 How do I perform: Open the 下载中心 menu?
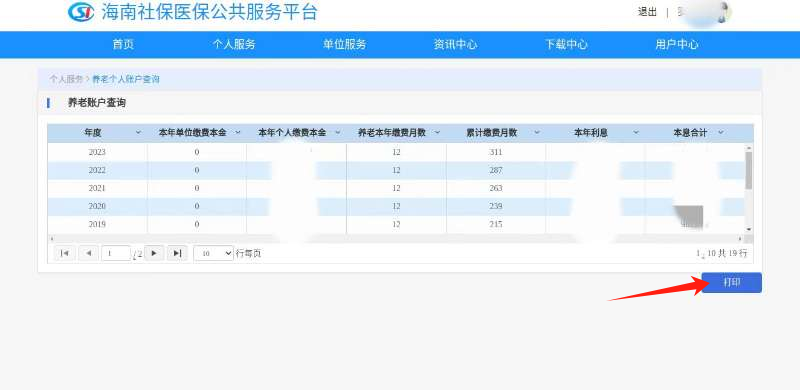(566, 44)
